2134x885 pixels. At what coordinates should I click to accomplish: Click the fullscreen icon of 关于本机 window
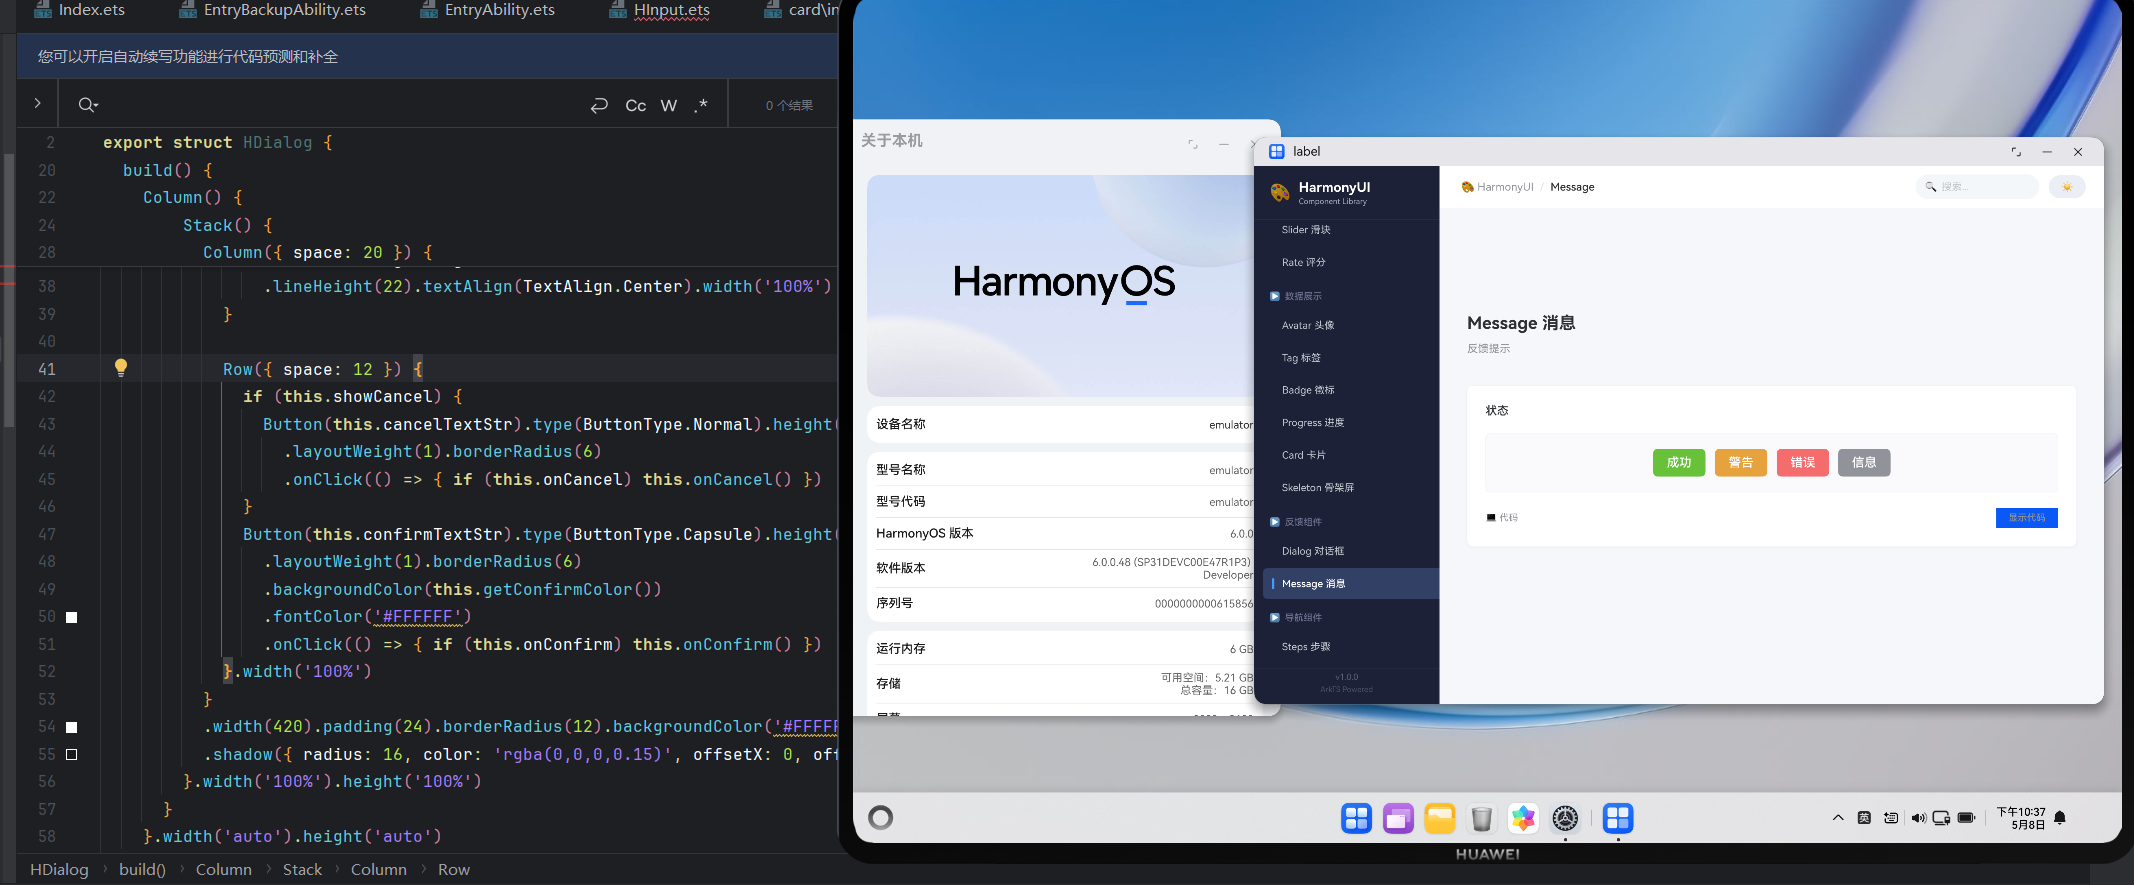point(1193,144)
